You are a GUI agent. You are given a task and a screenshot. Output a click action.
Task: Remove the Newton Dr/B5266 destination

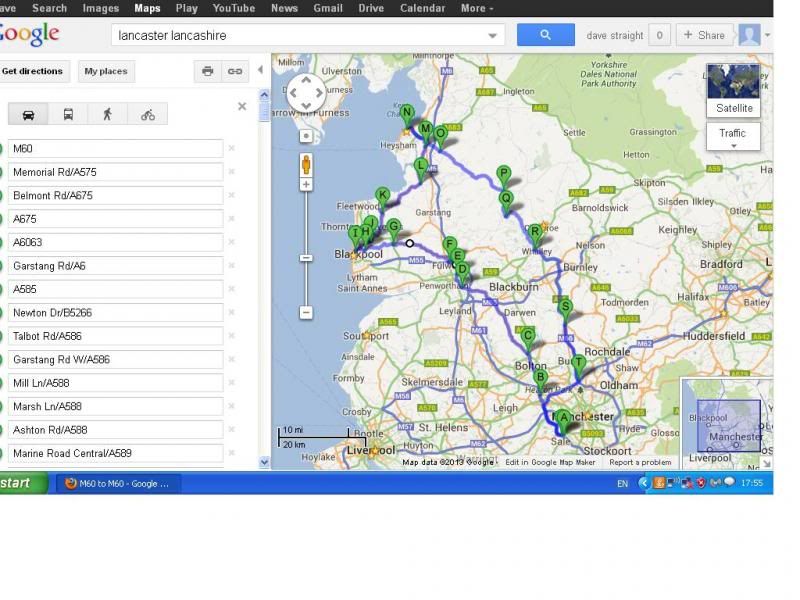(232, 313)
